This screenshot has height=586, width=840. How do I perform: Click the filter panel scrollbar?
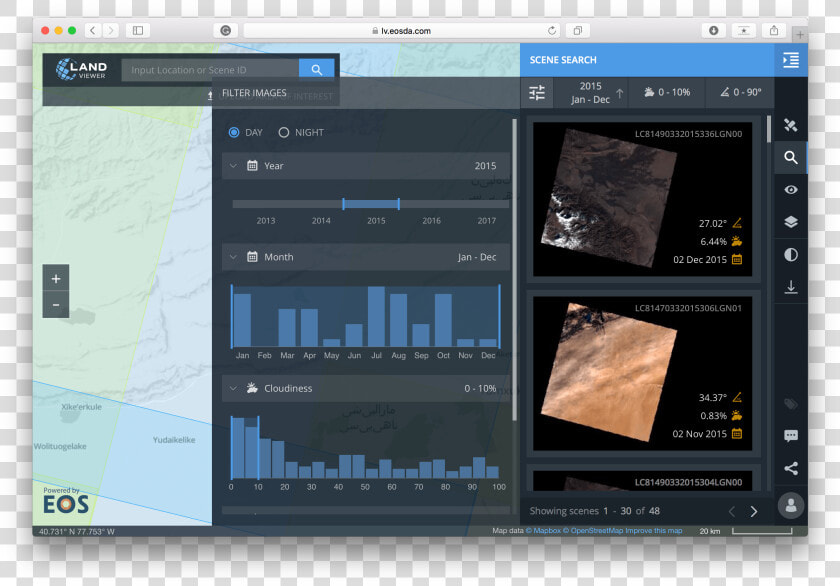pos(514,269)
